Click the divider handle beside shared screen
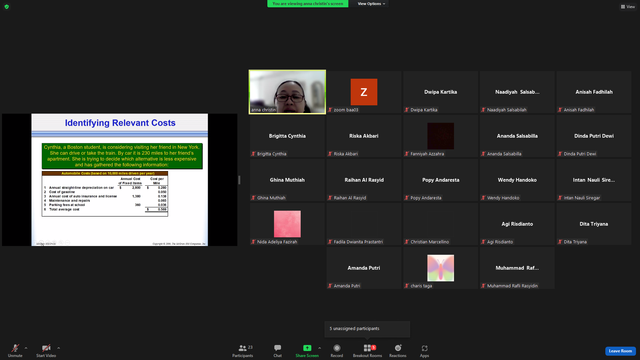 (x=239, y=180)
